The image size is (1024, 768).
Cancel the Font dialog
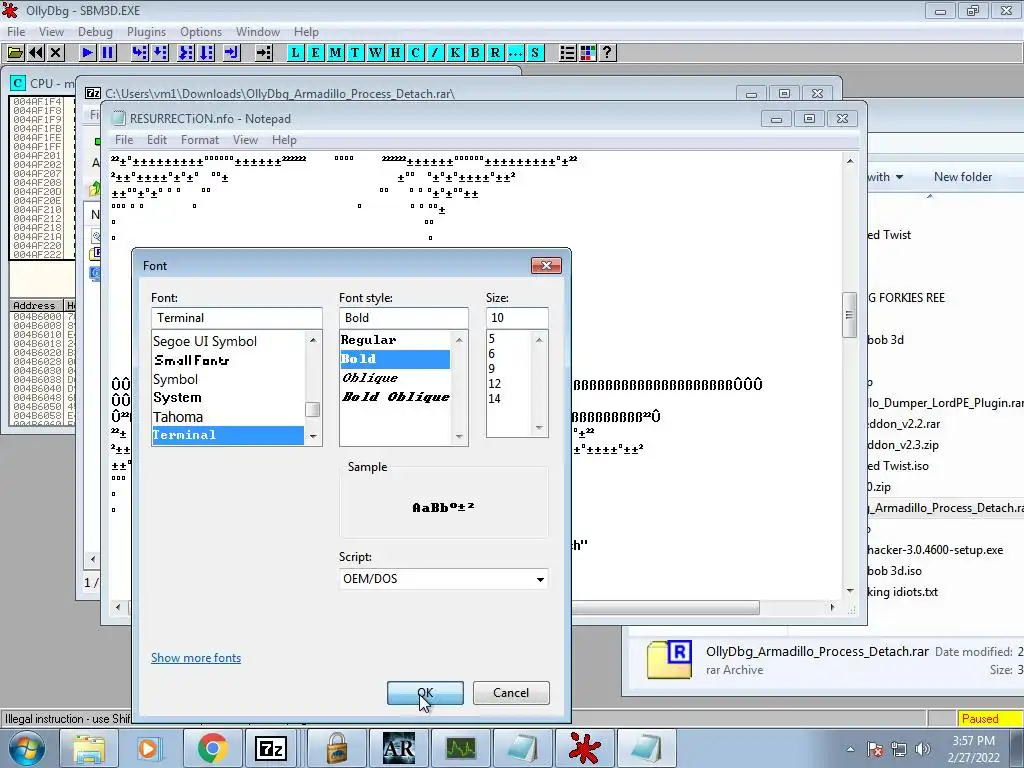click(511, 693)
